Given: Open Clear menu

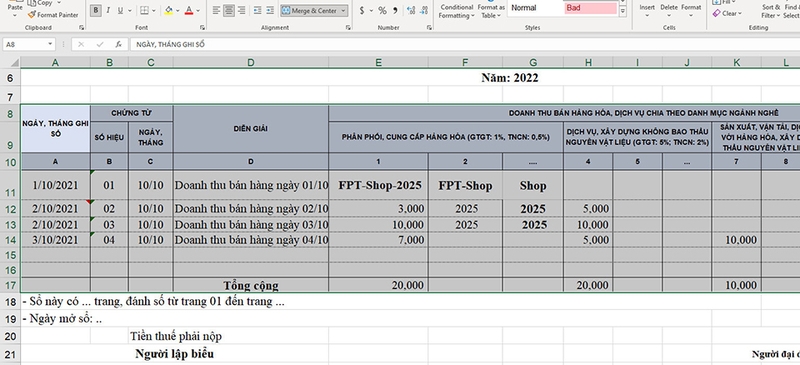Looking at the screenshot, I should pyautogui.click(x=727, y=14).
